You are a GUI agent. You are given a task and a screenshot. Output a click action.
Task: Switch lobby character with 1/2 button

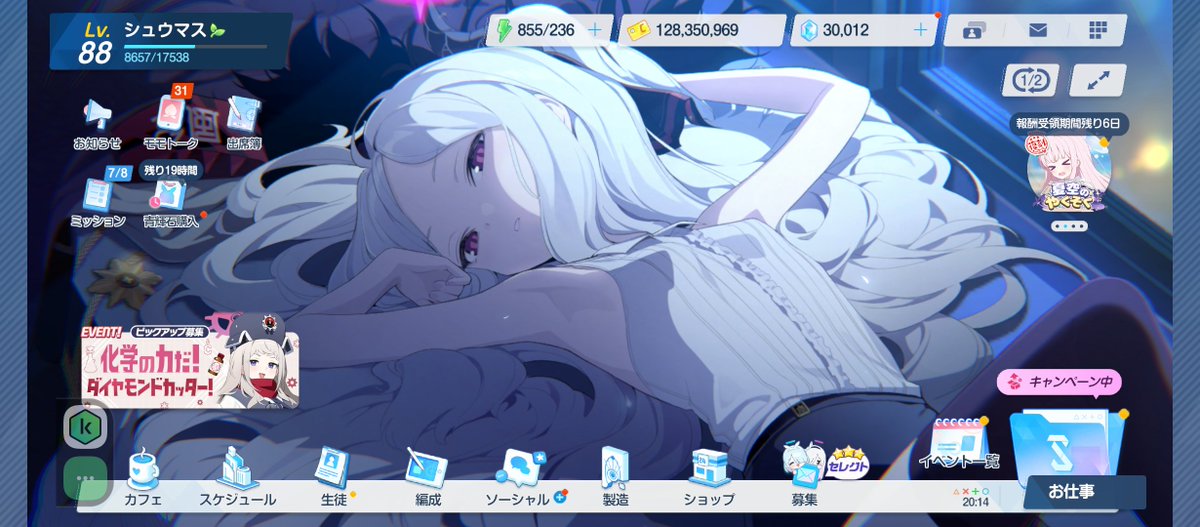tap(1031, 80)
